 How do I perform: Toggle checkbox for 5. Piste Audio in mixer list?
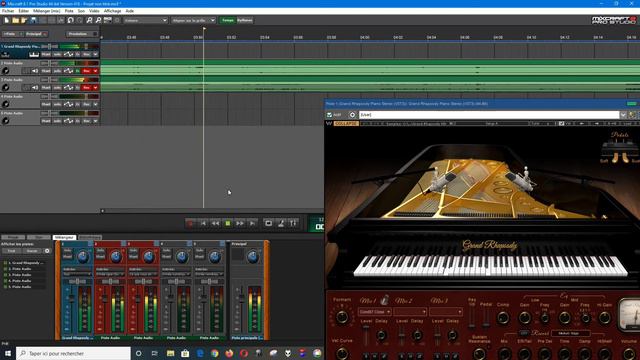click(5, 287)
